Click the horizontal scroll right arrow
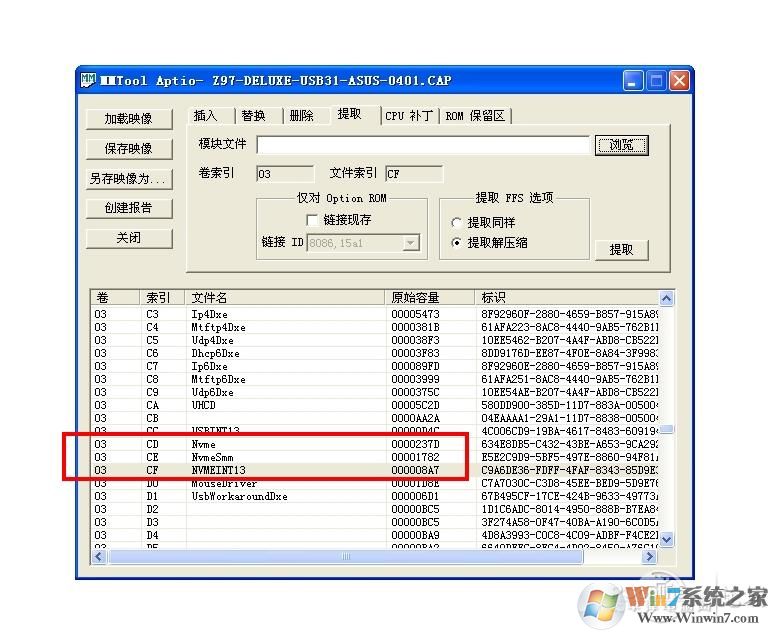The width and height of the screenshot is (775, 632). (649, 557)
